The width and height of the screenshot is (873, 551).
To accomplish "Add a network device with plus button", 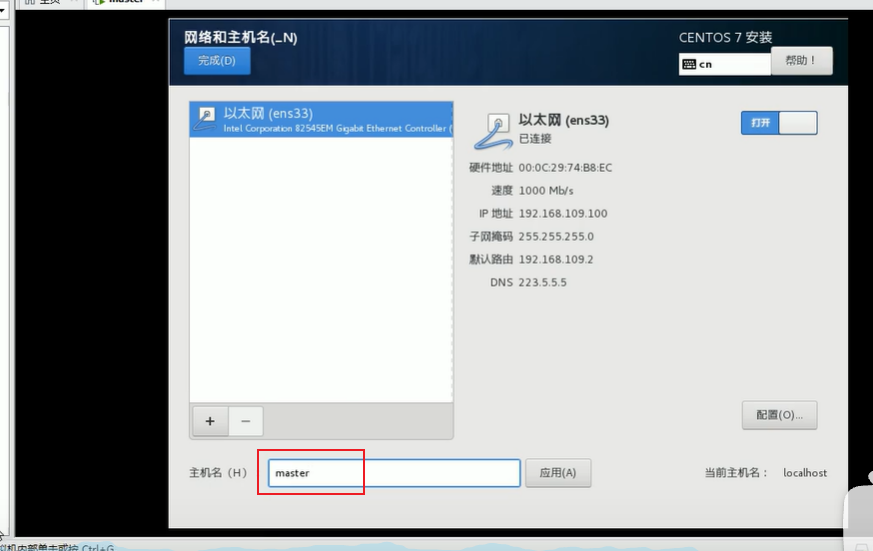I will pos(210,421).
